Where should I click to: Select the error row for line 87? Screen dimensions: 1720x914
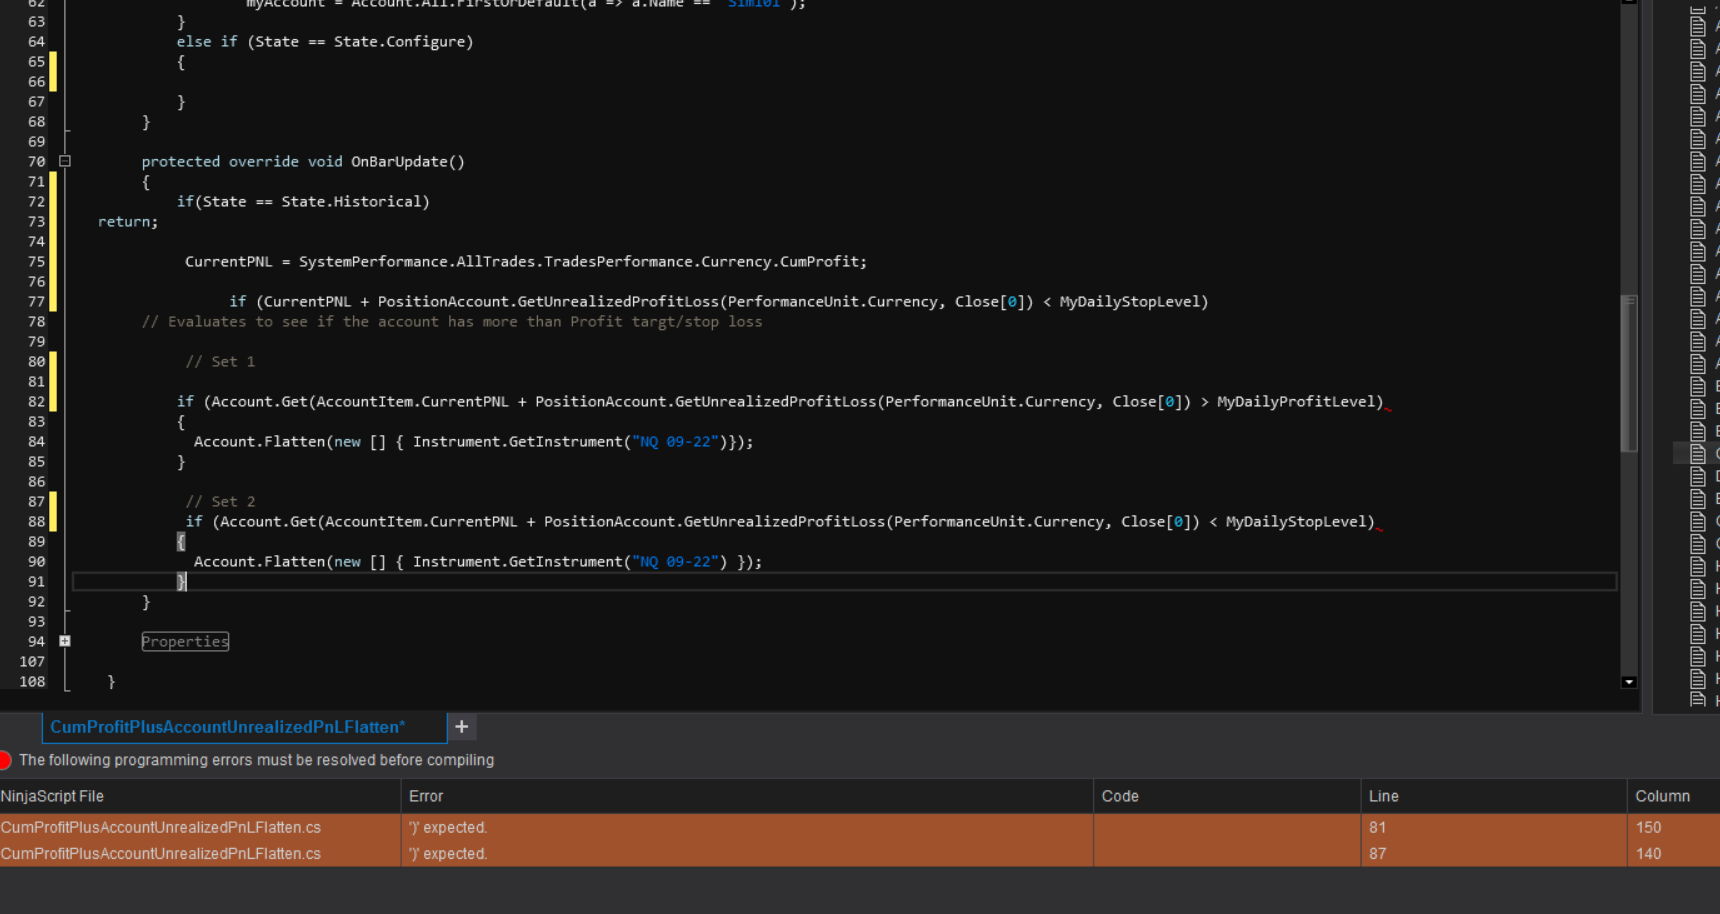[700, 853]
